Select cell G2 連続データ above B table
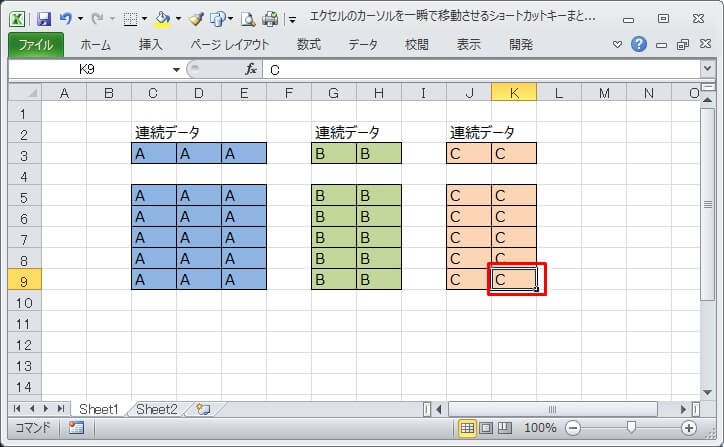 [334, 133]
